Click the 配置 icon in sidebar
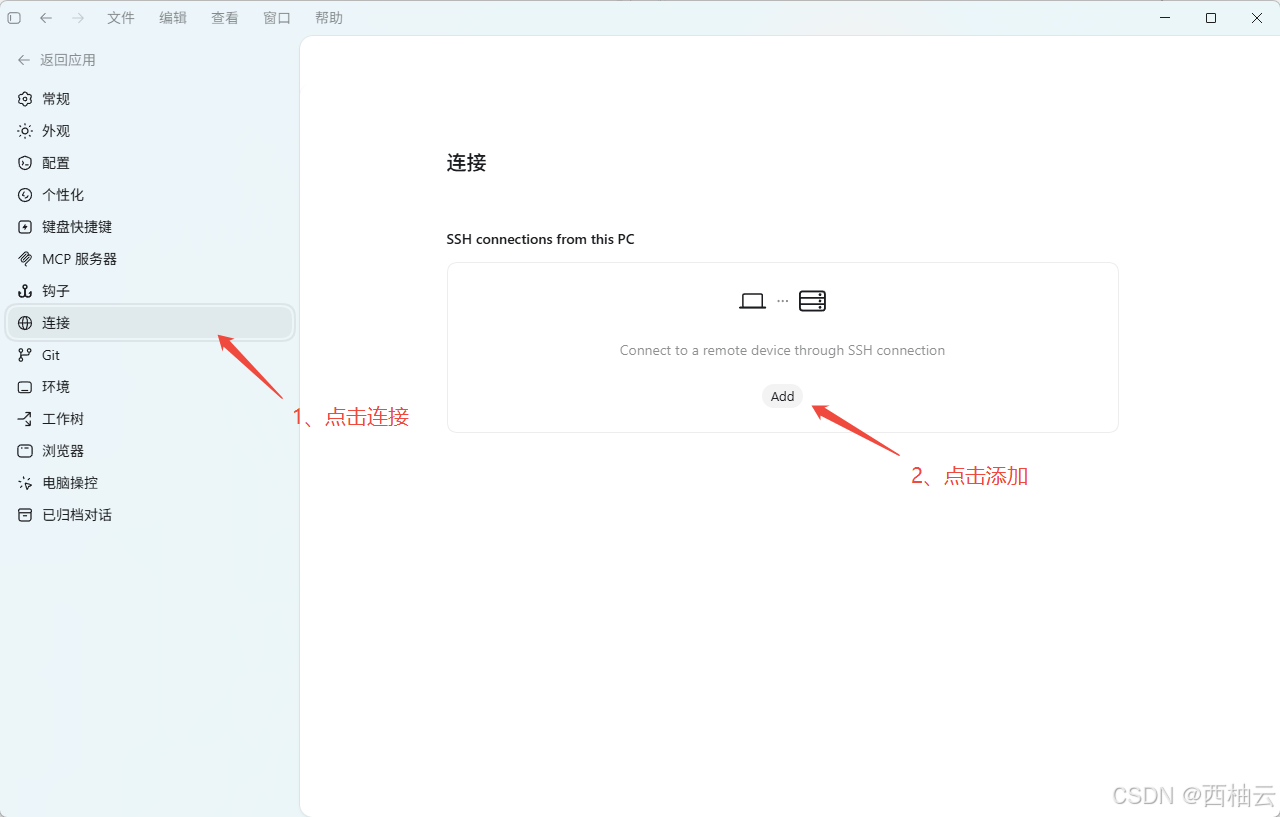The image size is (1280, 817). point(25,163)
